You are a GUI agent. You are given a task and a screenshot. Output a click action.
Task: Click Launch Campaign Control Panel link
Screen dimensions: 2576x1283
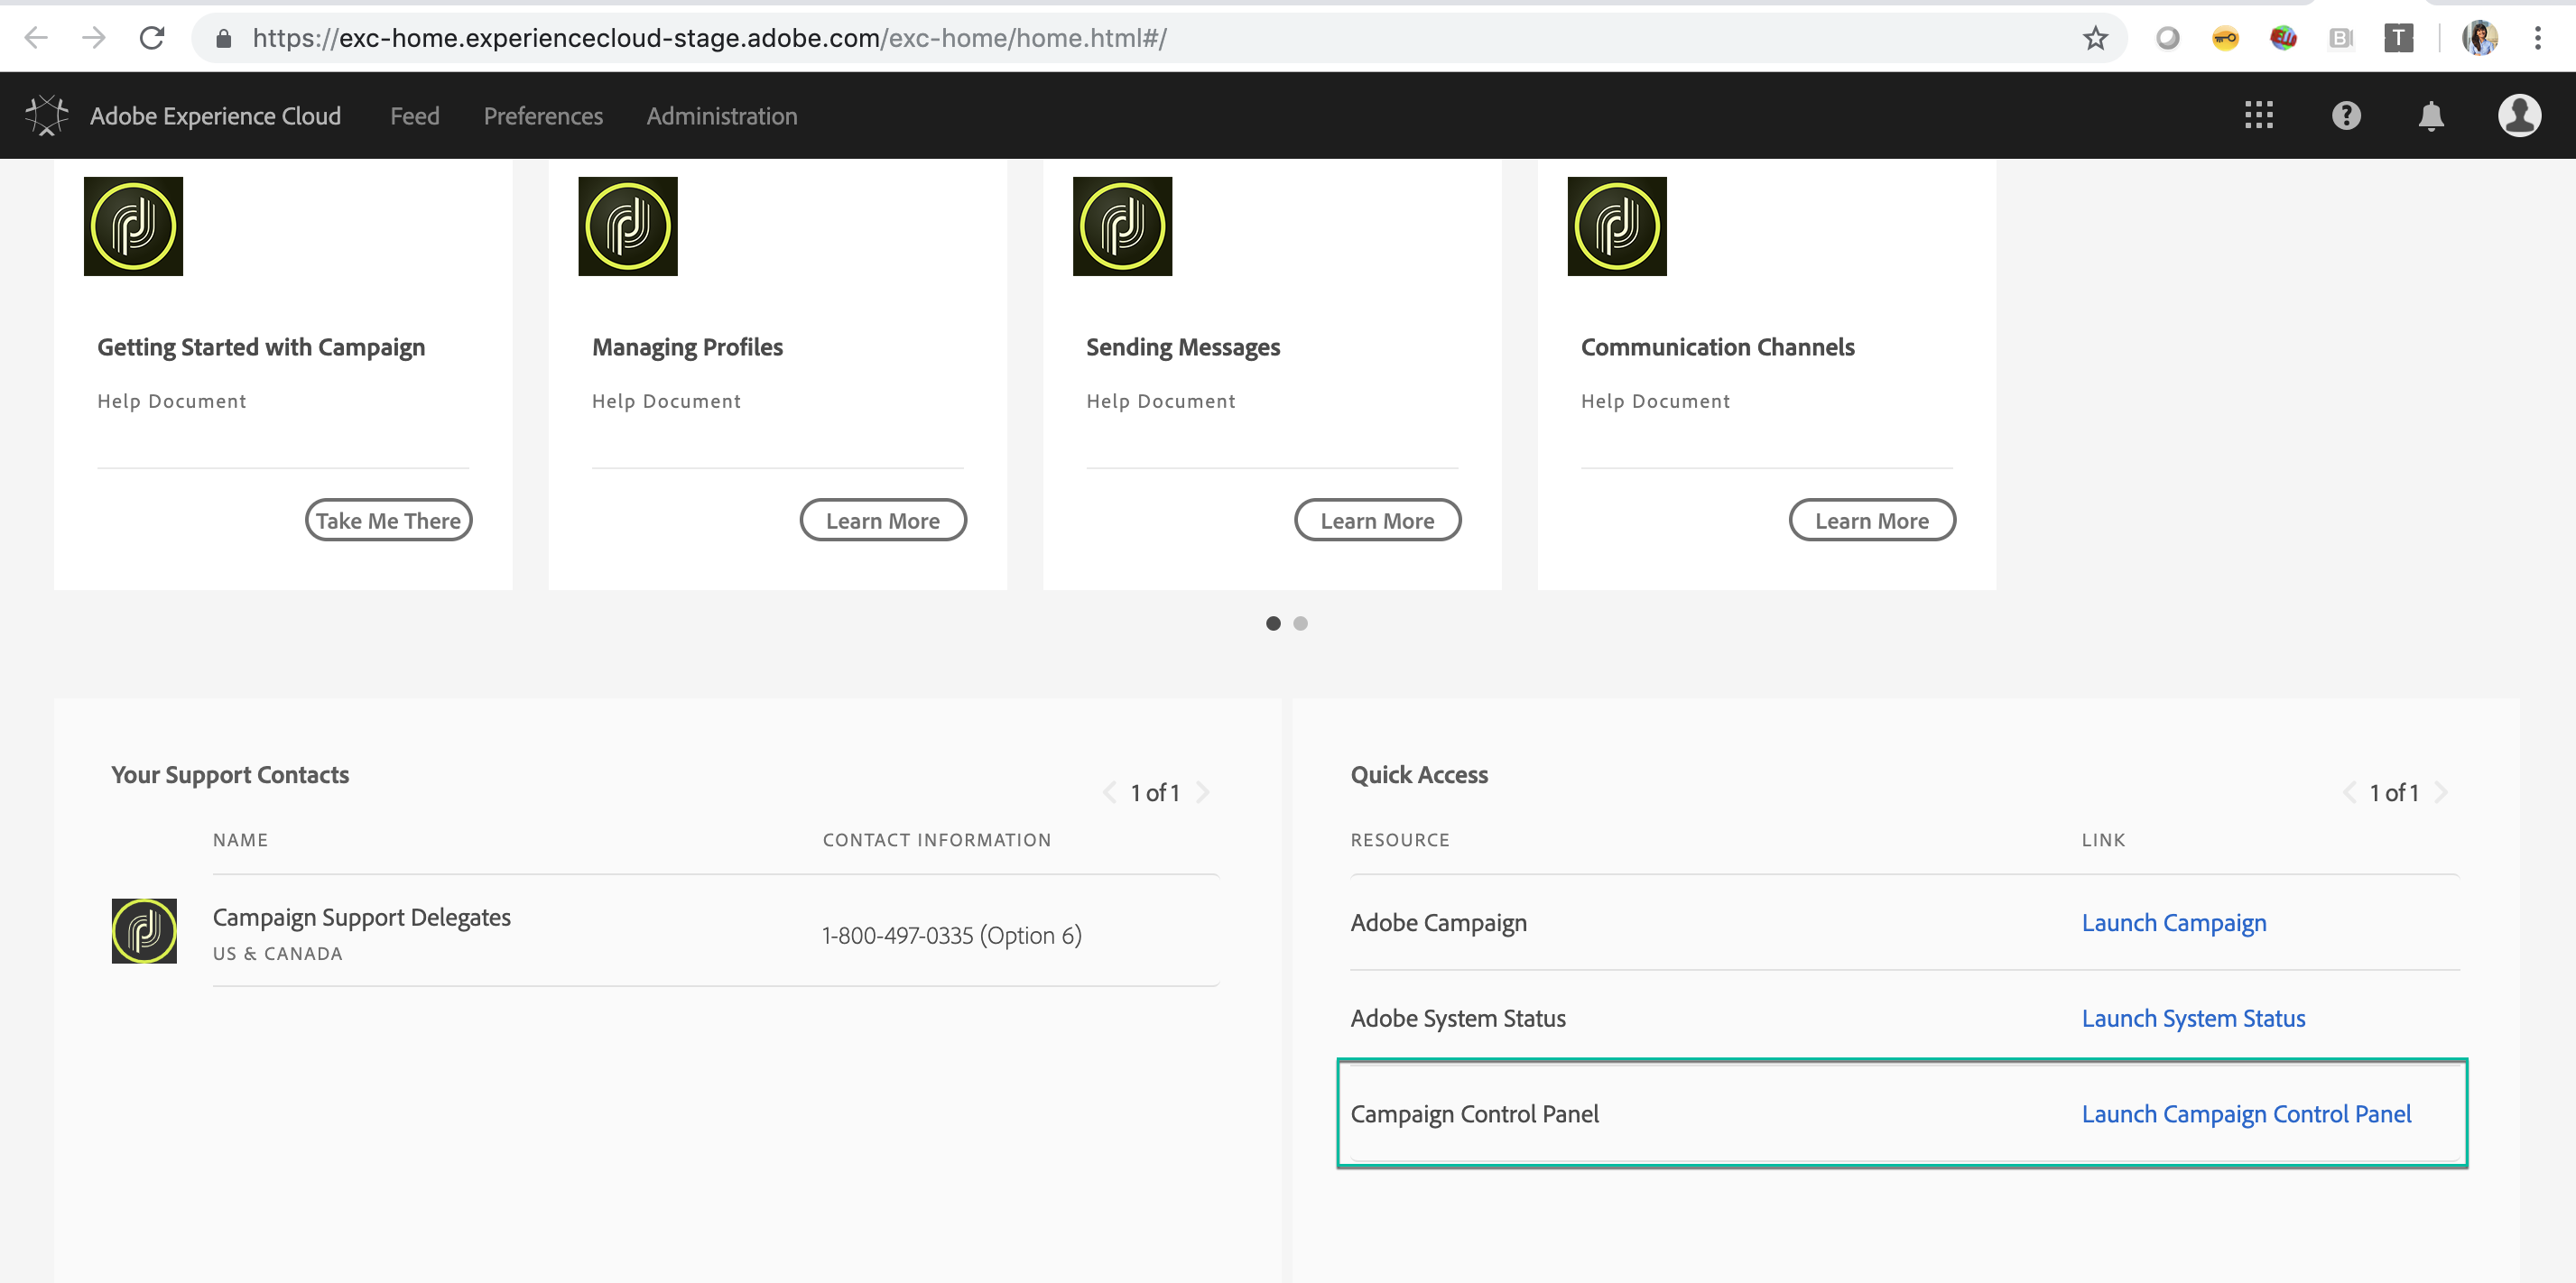(2246, 1113)
